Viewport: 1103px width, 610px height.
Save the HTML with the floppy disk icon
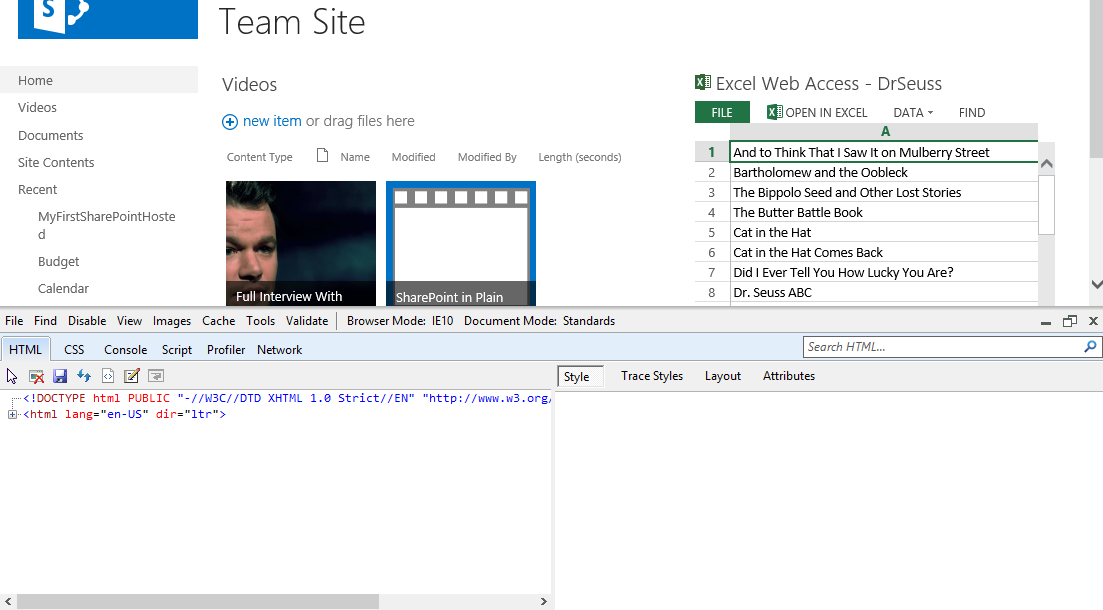point(60,376)
